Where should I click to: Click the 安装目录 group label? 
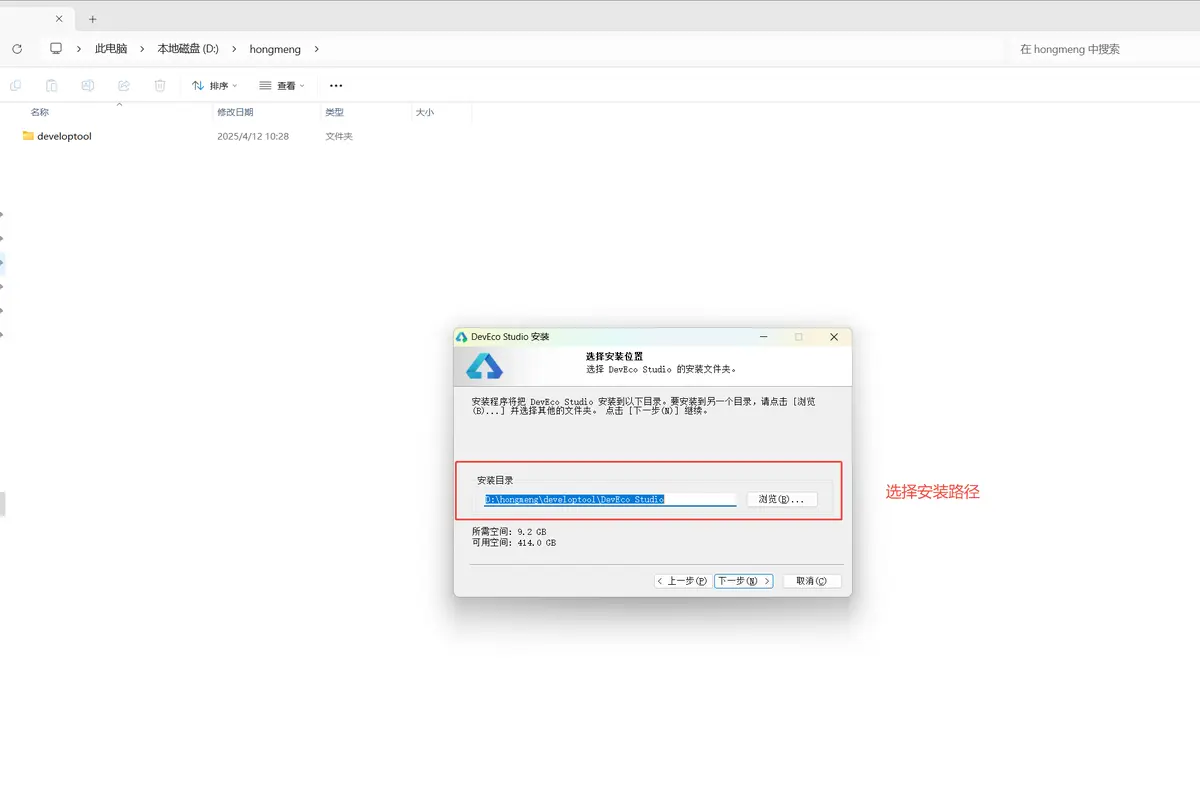point(495,480)
